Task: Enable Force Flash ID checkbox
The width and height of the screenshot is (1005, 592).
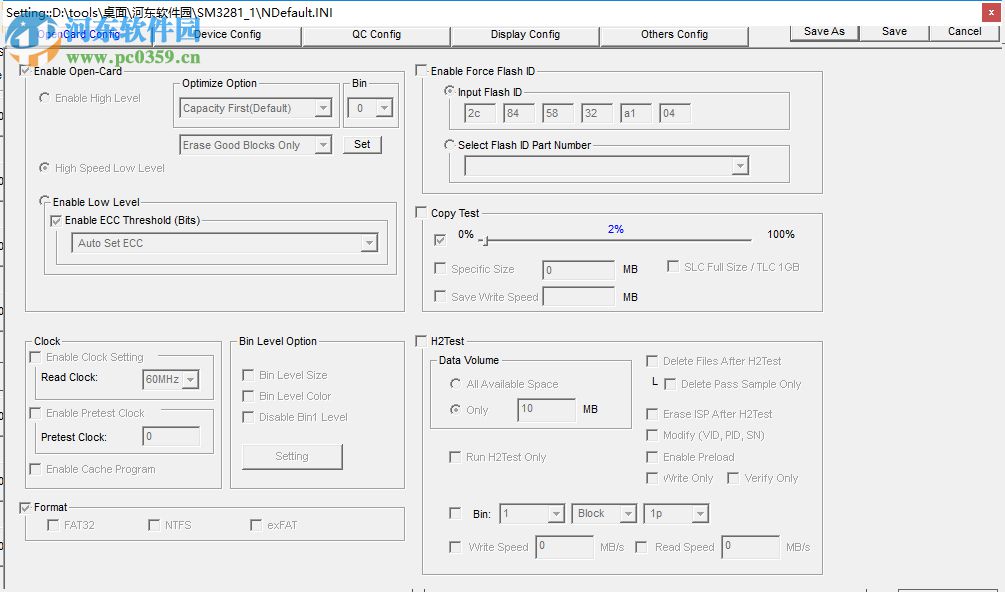Action: [x=422, y=71]
